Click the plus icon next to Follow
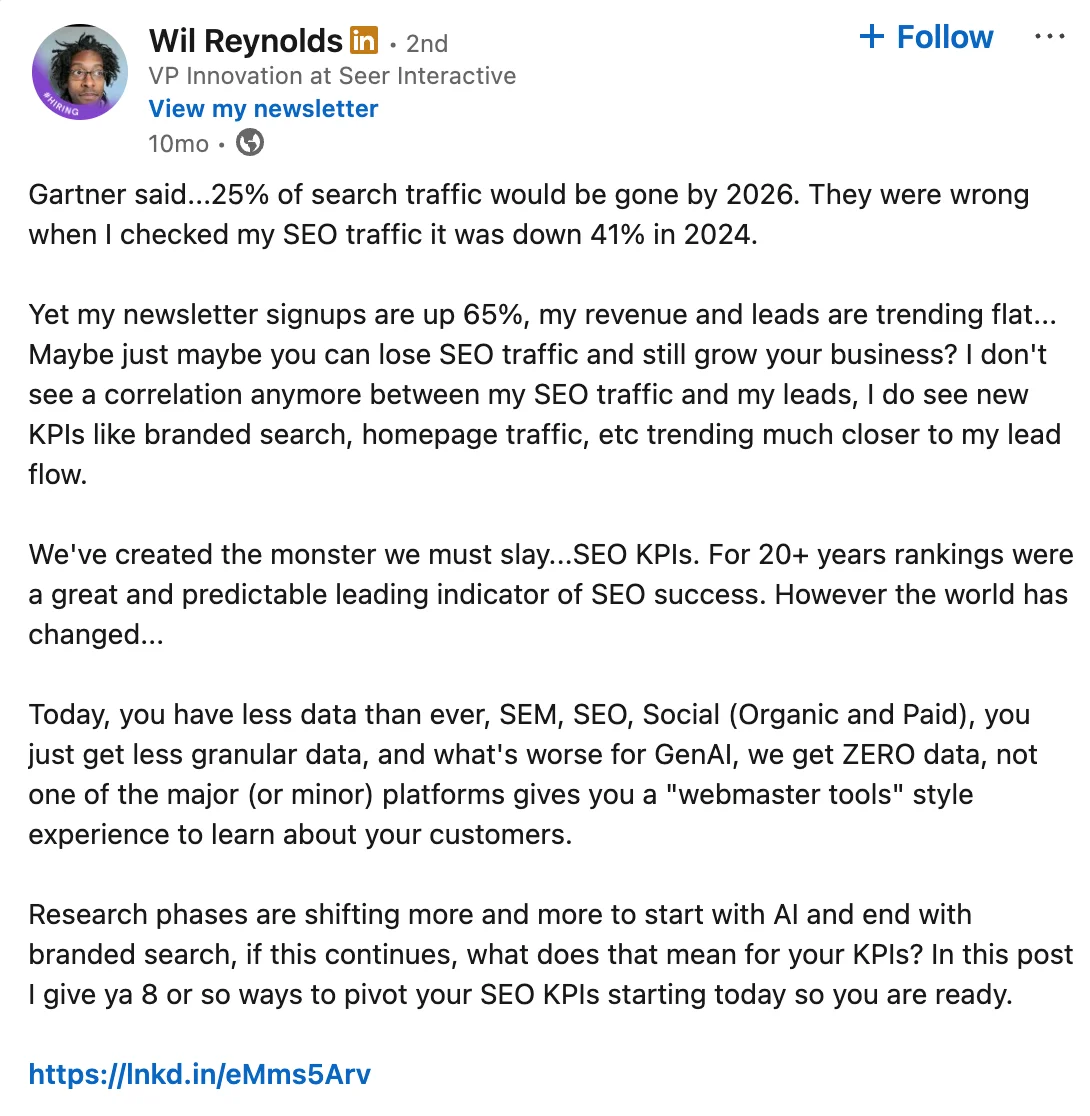1090x1116 pixels. click(x=872, y=38)
